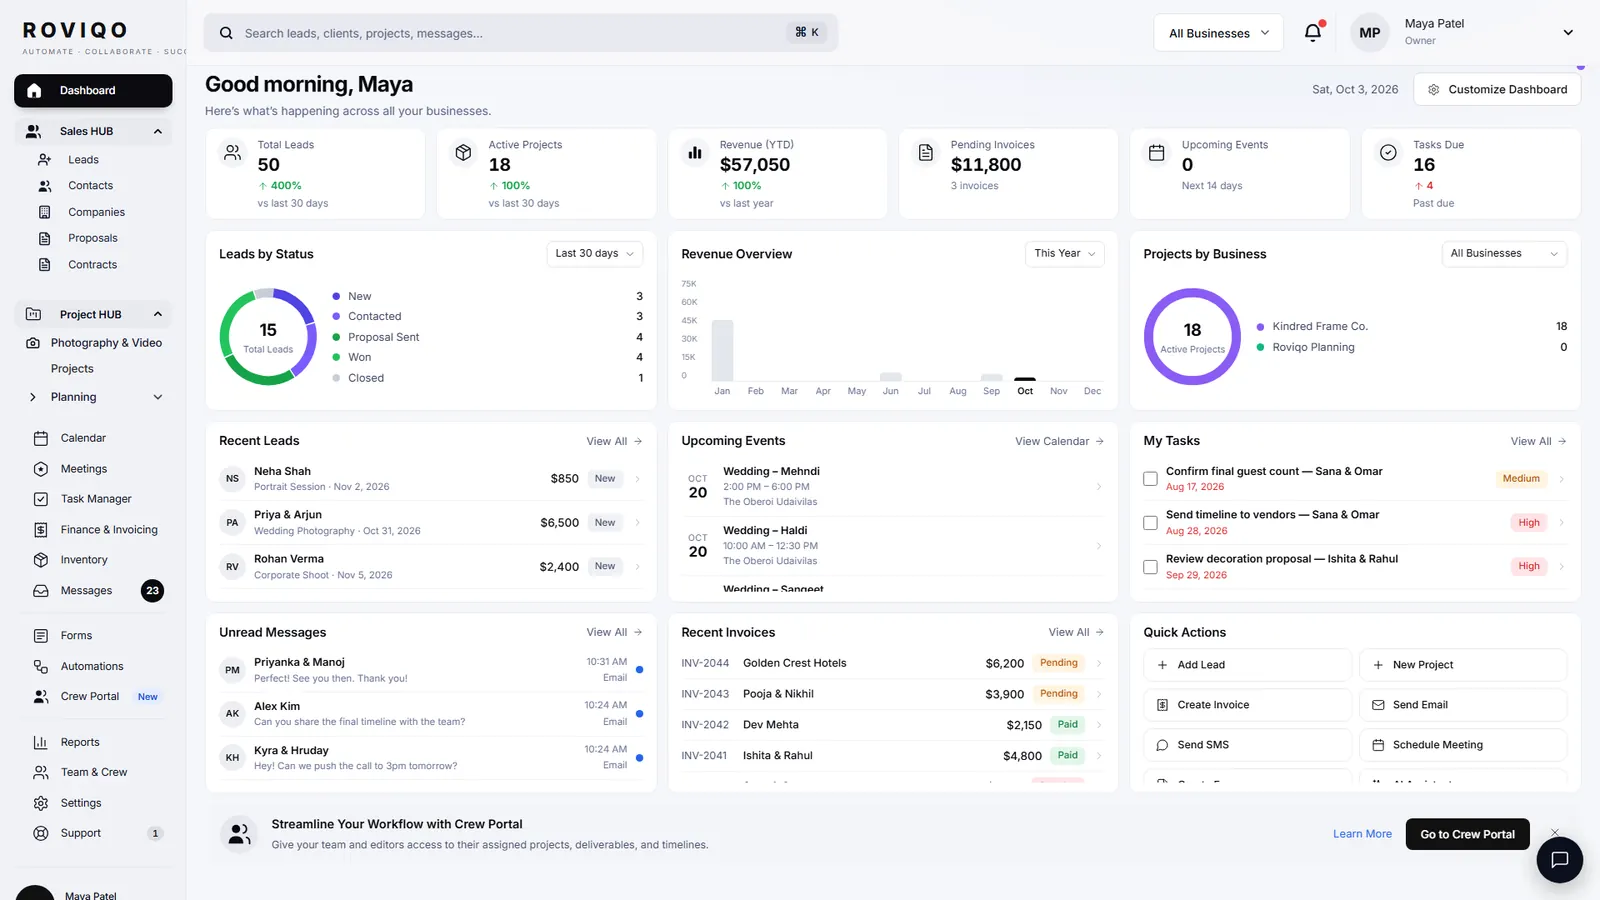Open the Maya Patel account menu chevron
1600x900 pixels.
[1568, 33]
